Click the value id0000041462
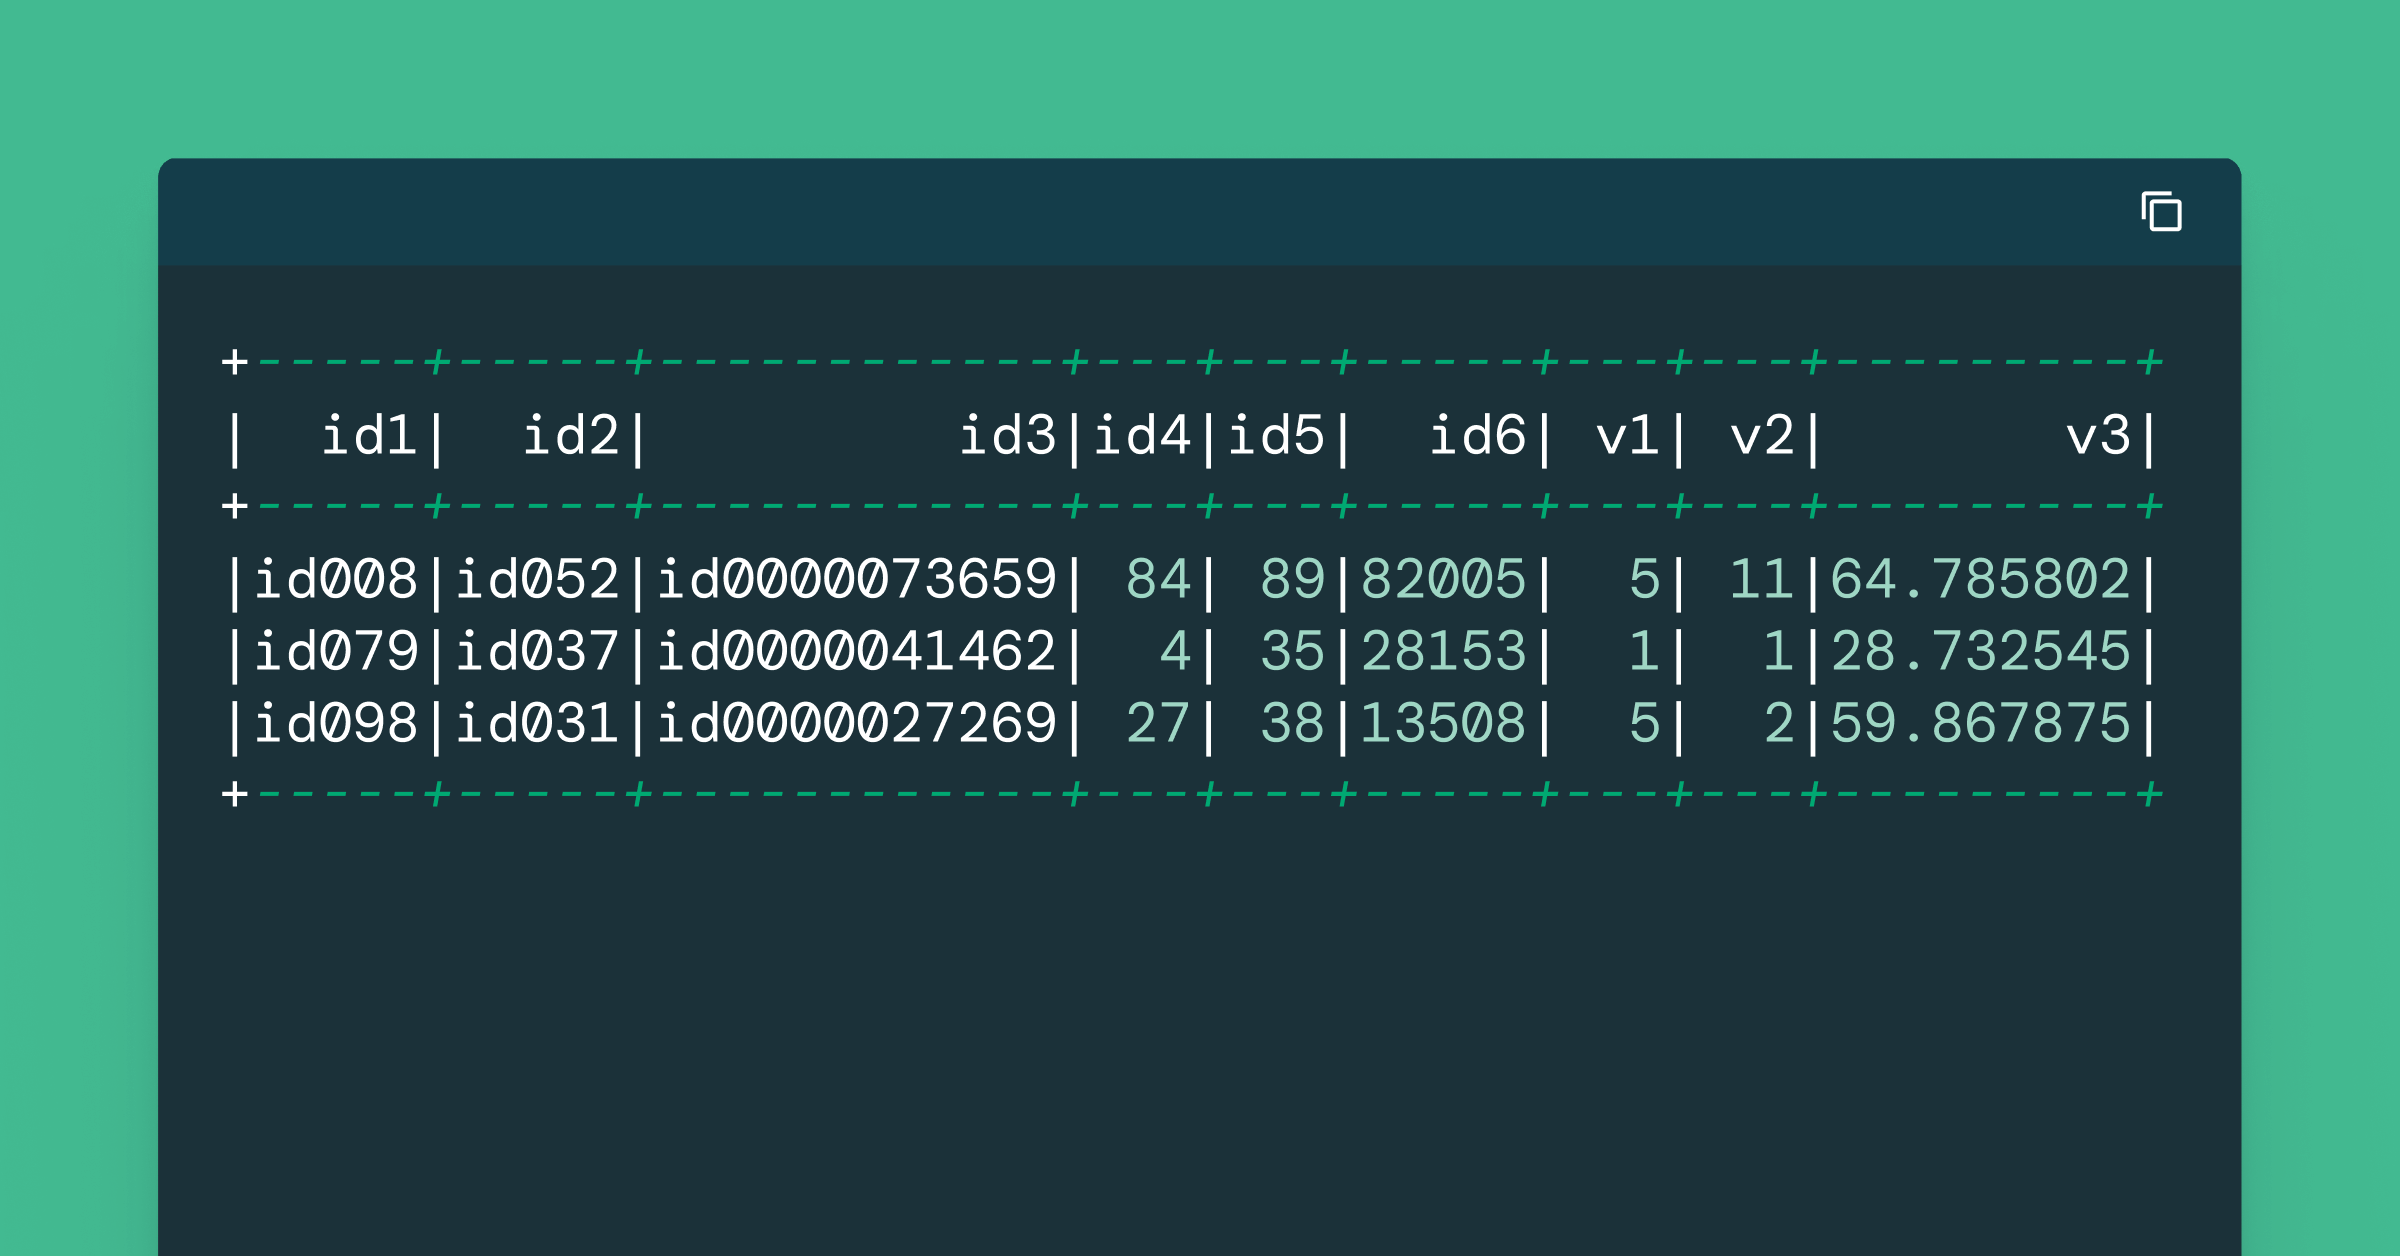This screenshot has height=1256, width=2400. click(x=856, y=652)
